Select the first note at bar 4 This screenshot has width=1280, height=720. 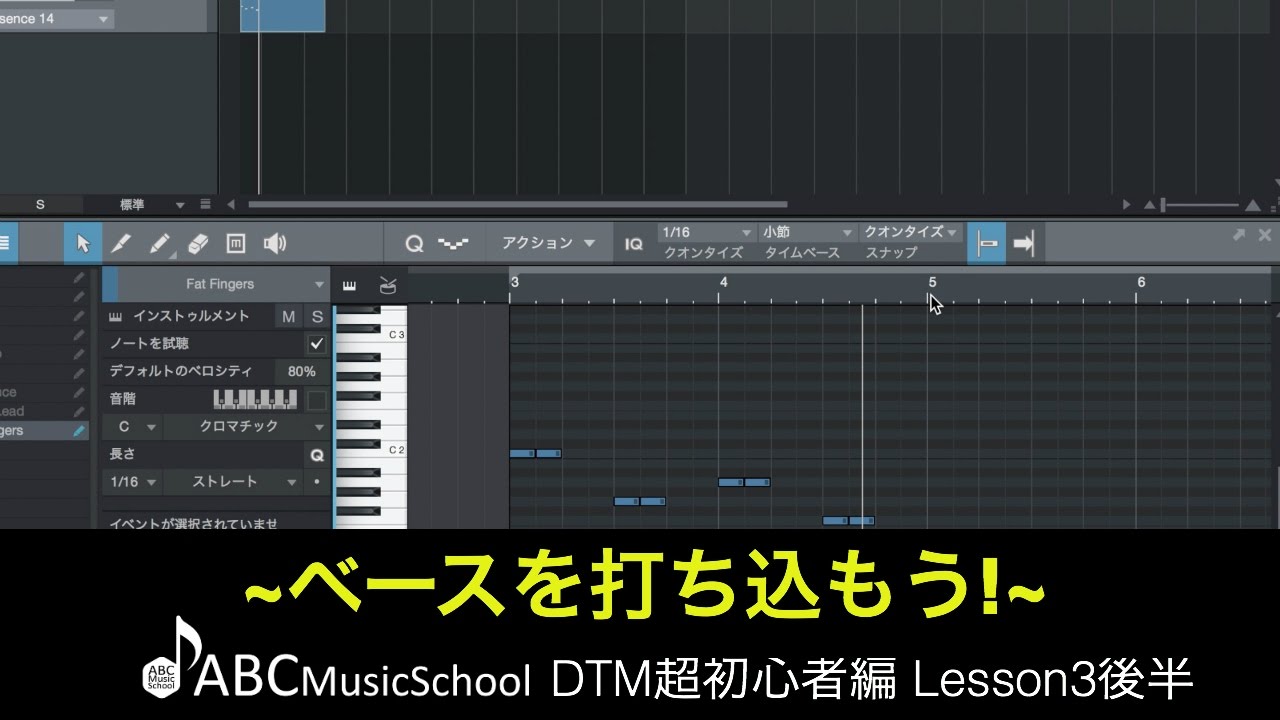tap(731, 482)
